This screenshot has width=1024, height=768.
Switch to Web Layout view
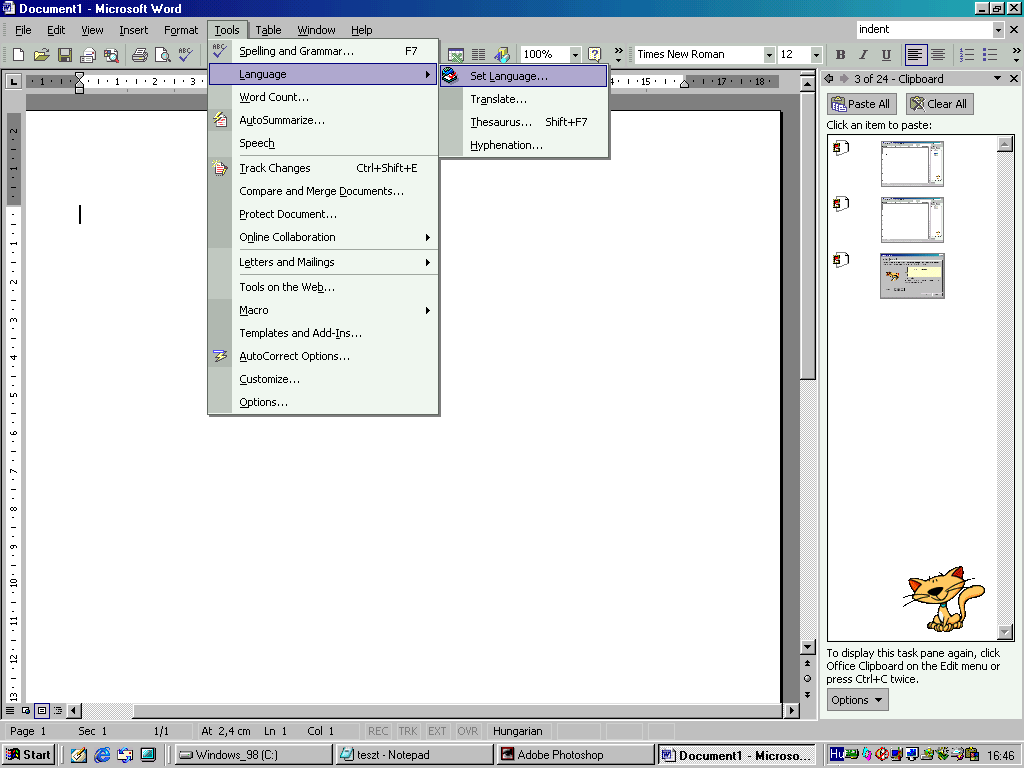click(26, 710)
